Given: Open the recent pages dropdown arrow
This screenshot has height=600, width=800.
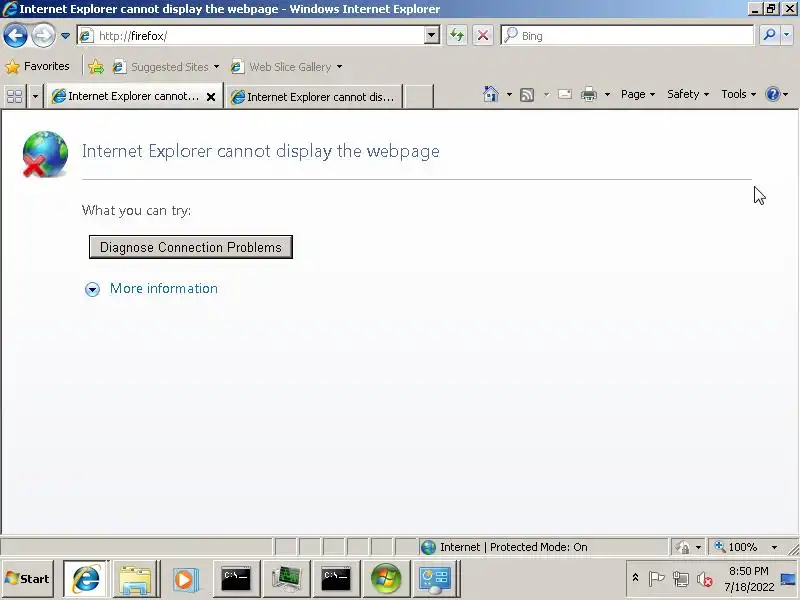Looking at the screenshot, I should [x=65, y=36].
